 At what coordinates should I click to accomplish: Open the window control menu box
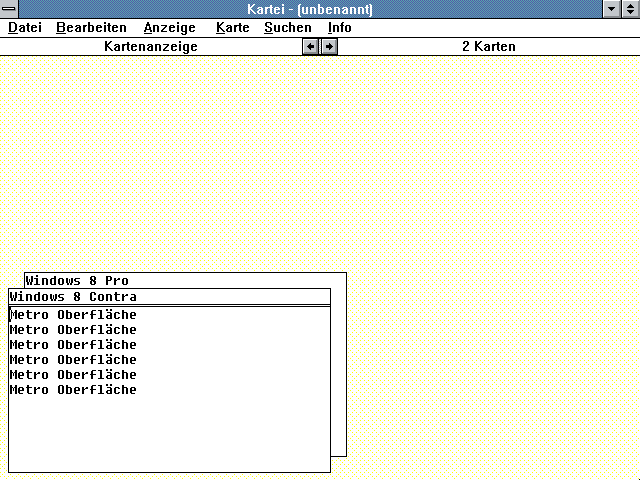click(9, 9)
